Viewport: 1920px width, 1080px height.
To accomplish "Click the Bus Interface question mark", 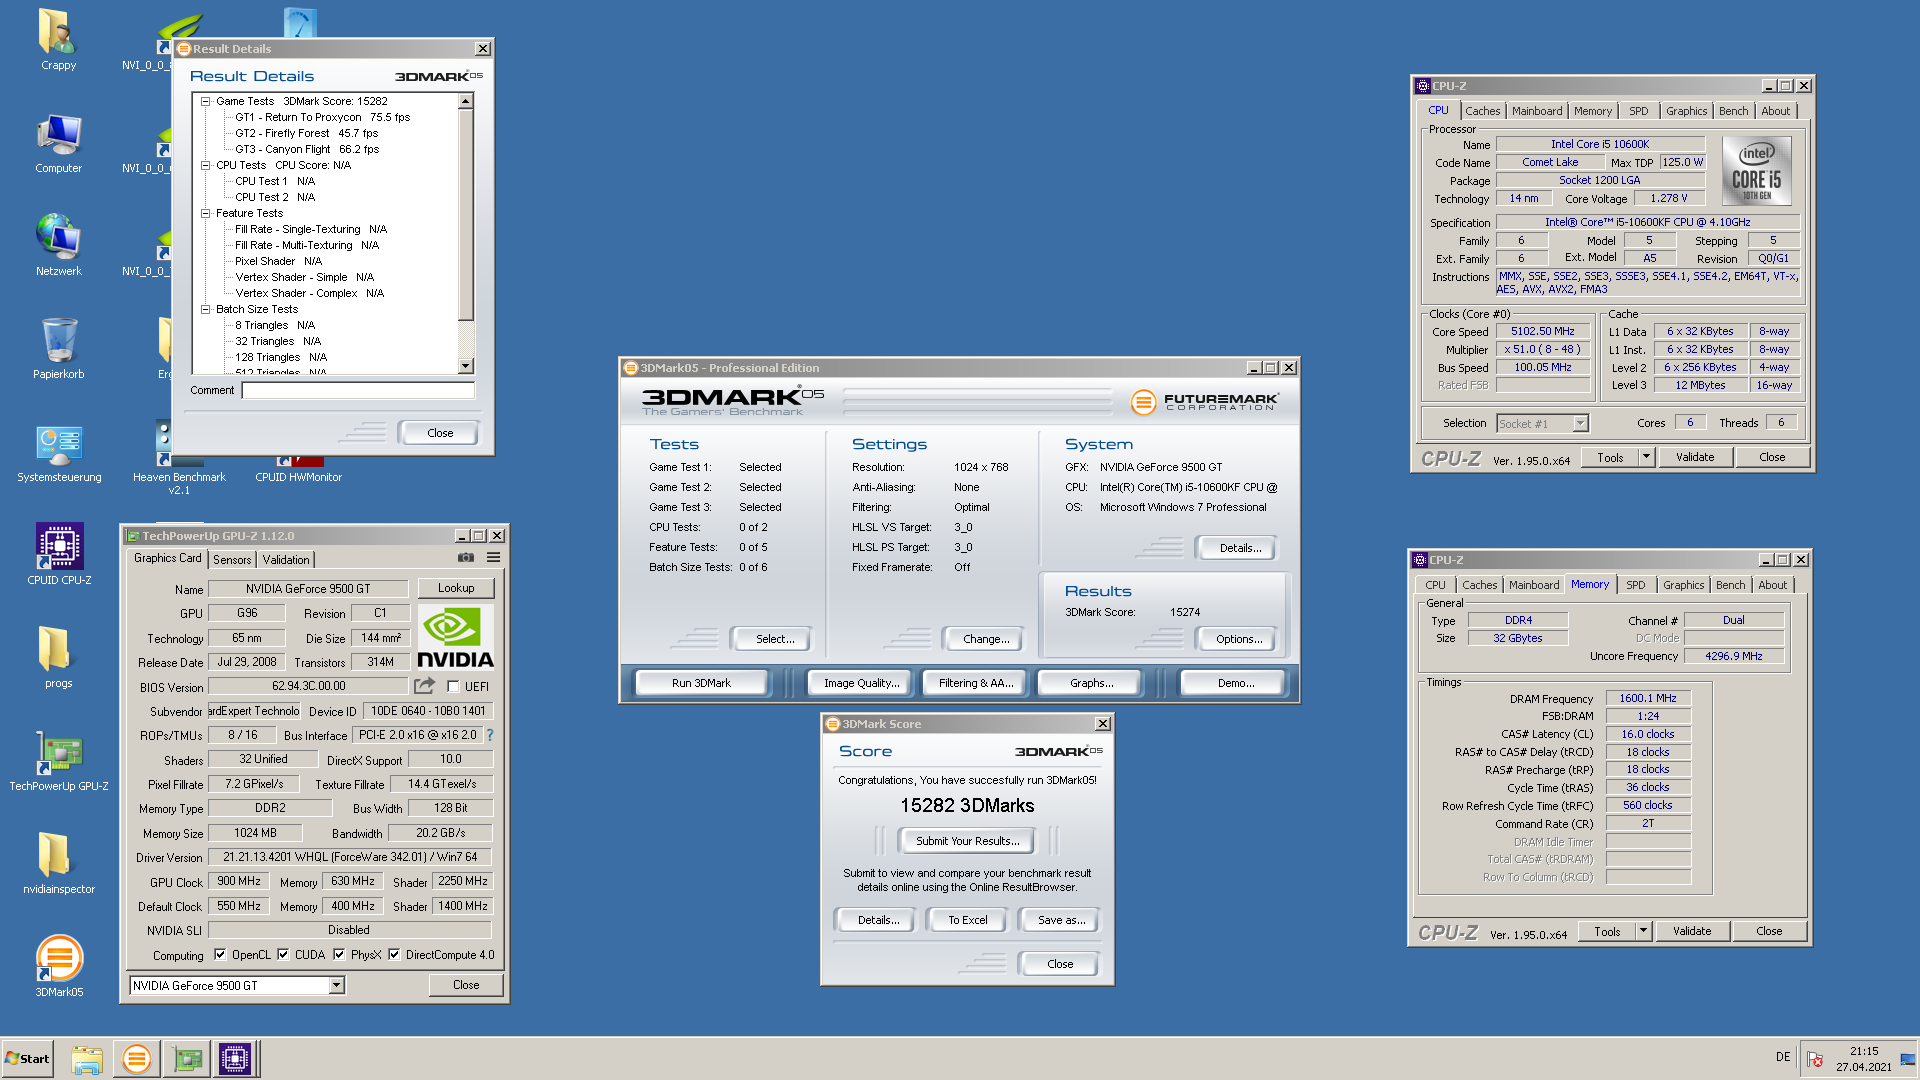I will tap(490, 735).
